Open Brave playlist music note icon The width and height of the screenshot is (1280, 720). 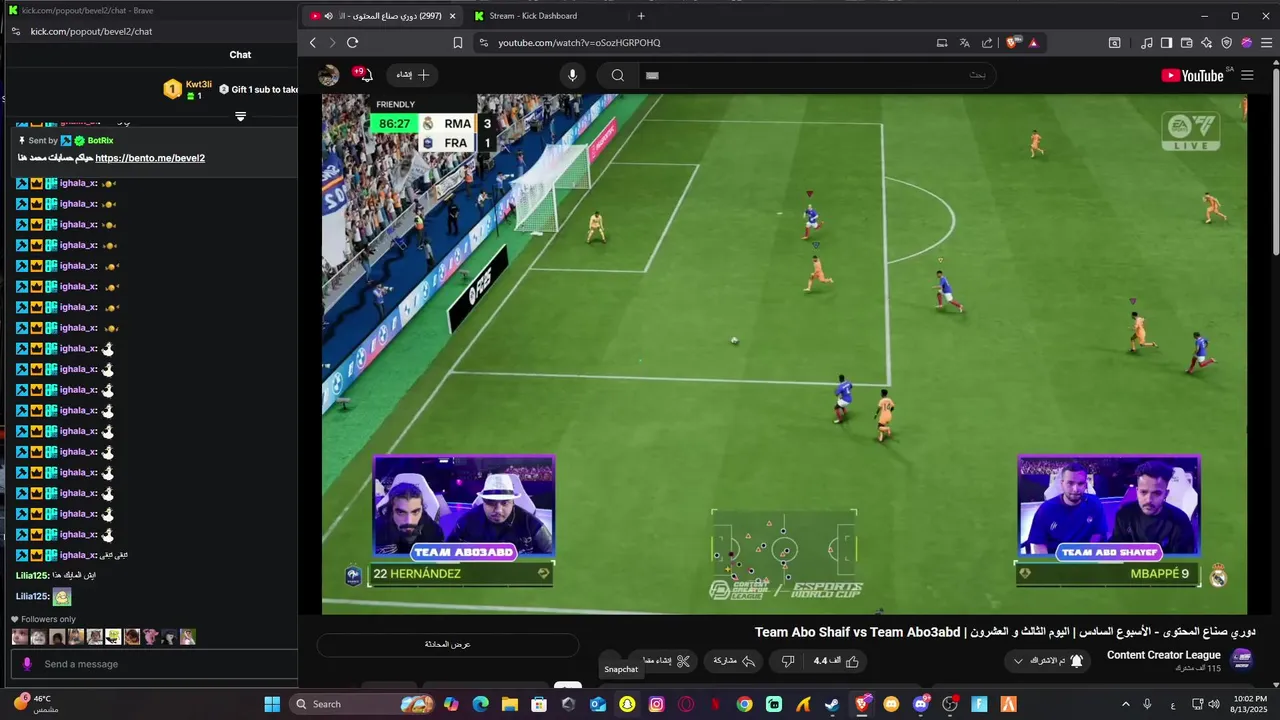click(x=1148, y=43)
